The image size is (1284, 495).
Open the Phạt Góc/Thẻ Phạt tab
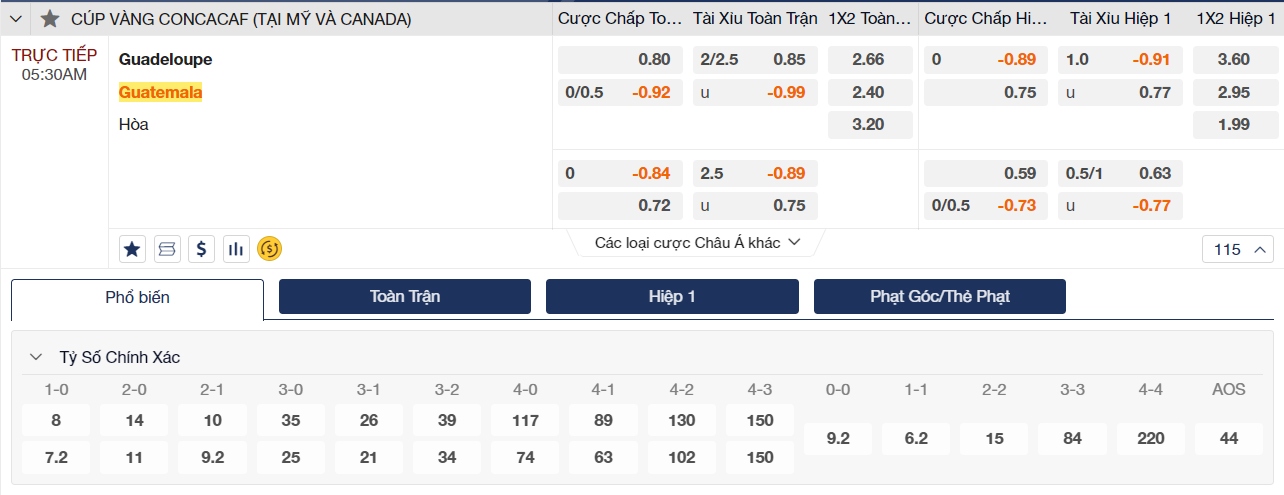pyautogui.click(x=939, y=297)
